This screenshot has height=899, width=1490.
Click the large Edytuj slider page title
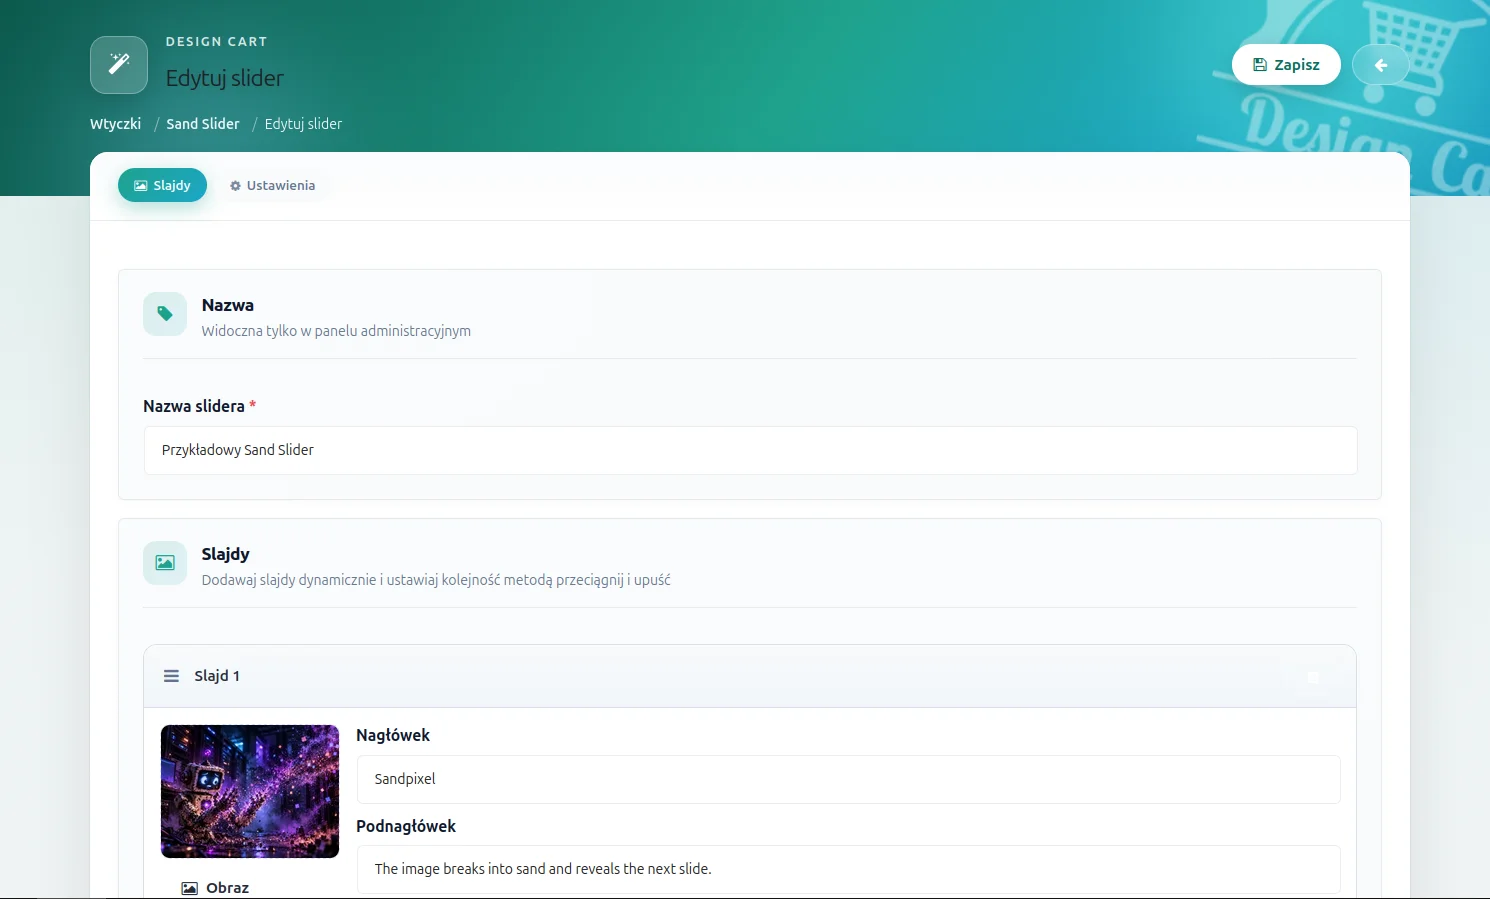[x=225, y=78]
